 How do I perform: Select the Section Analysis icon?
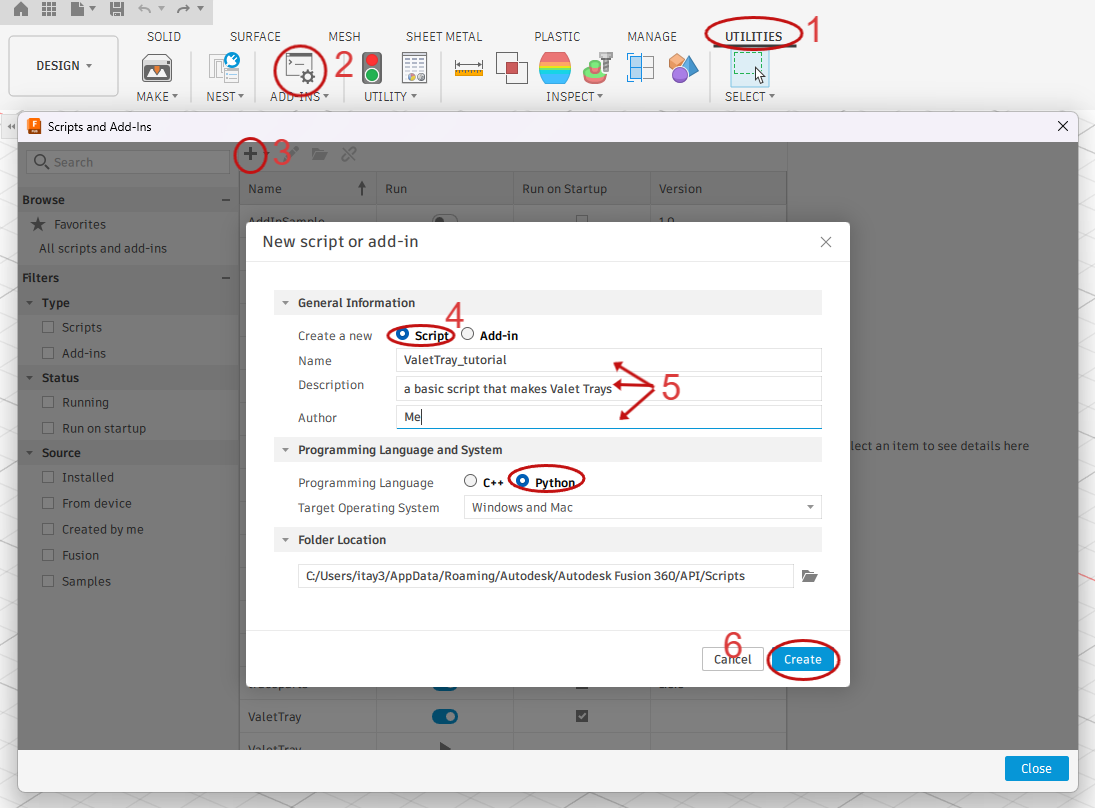pos(640,68)
